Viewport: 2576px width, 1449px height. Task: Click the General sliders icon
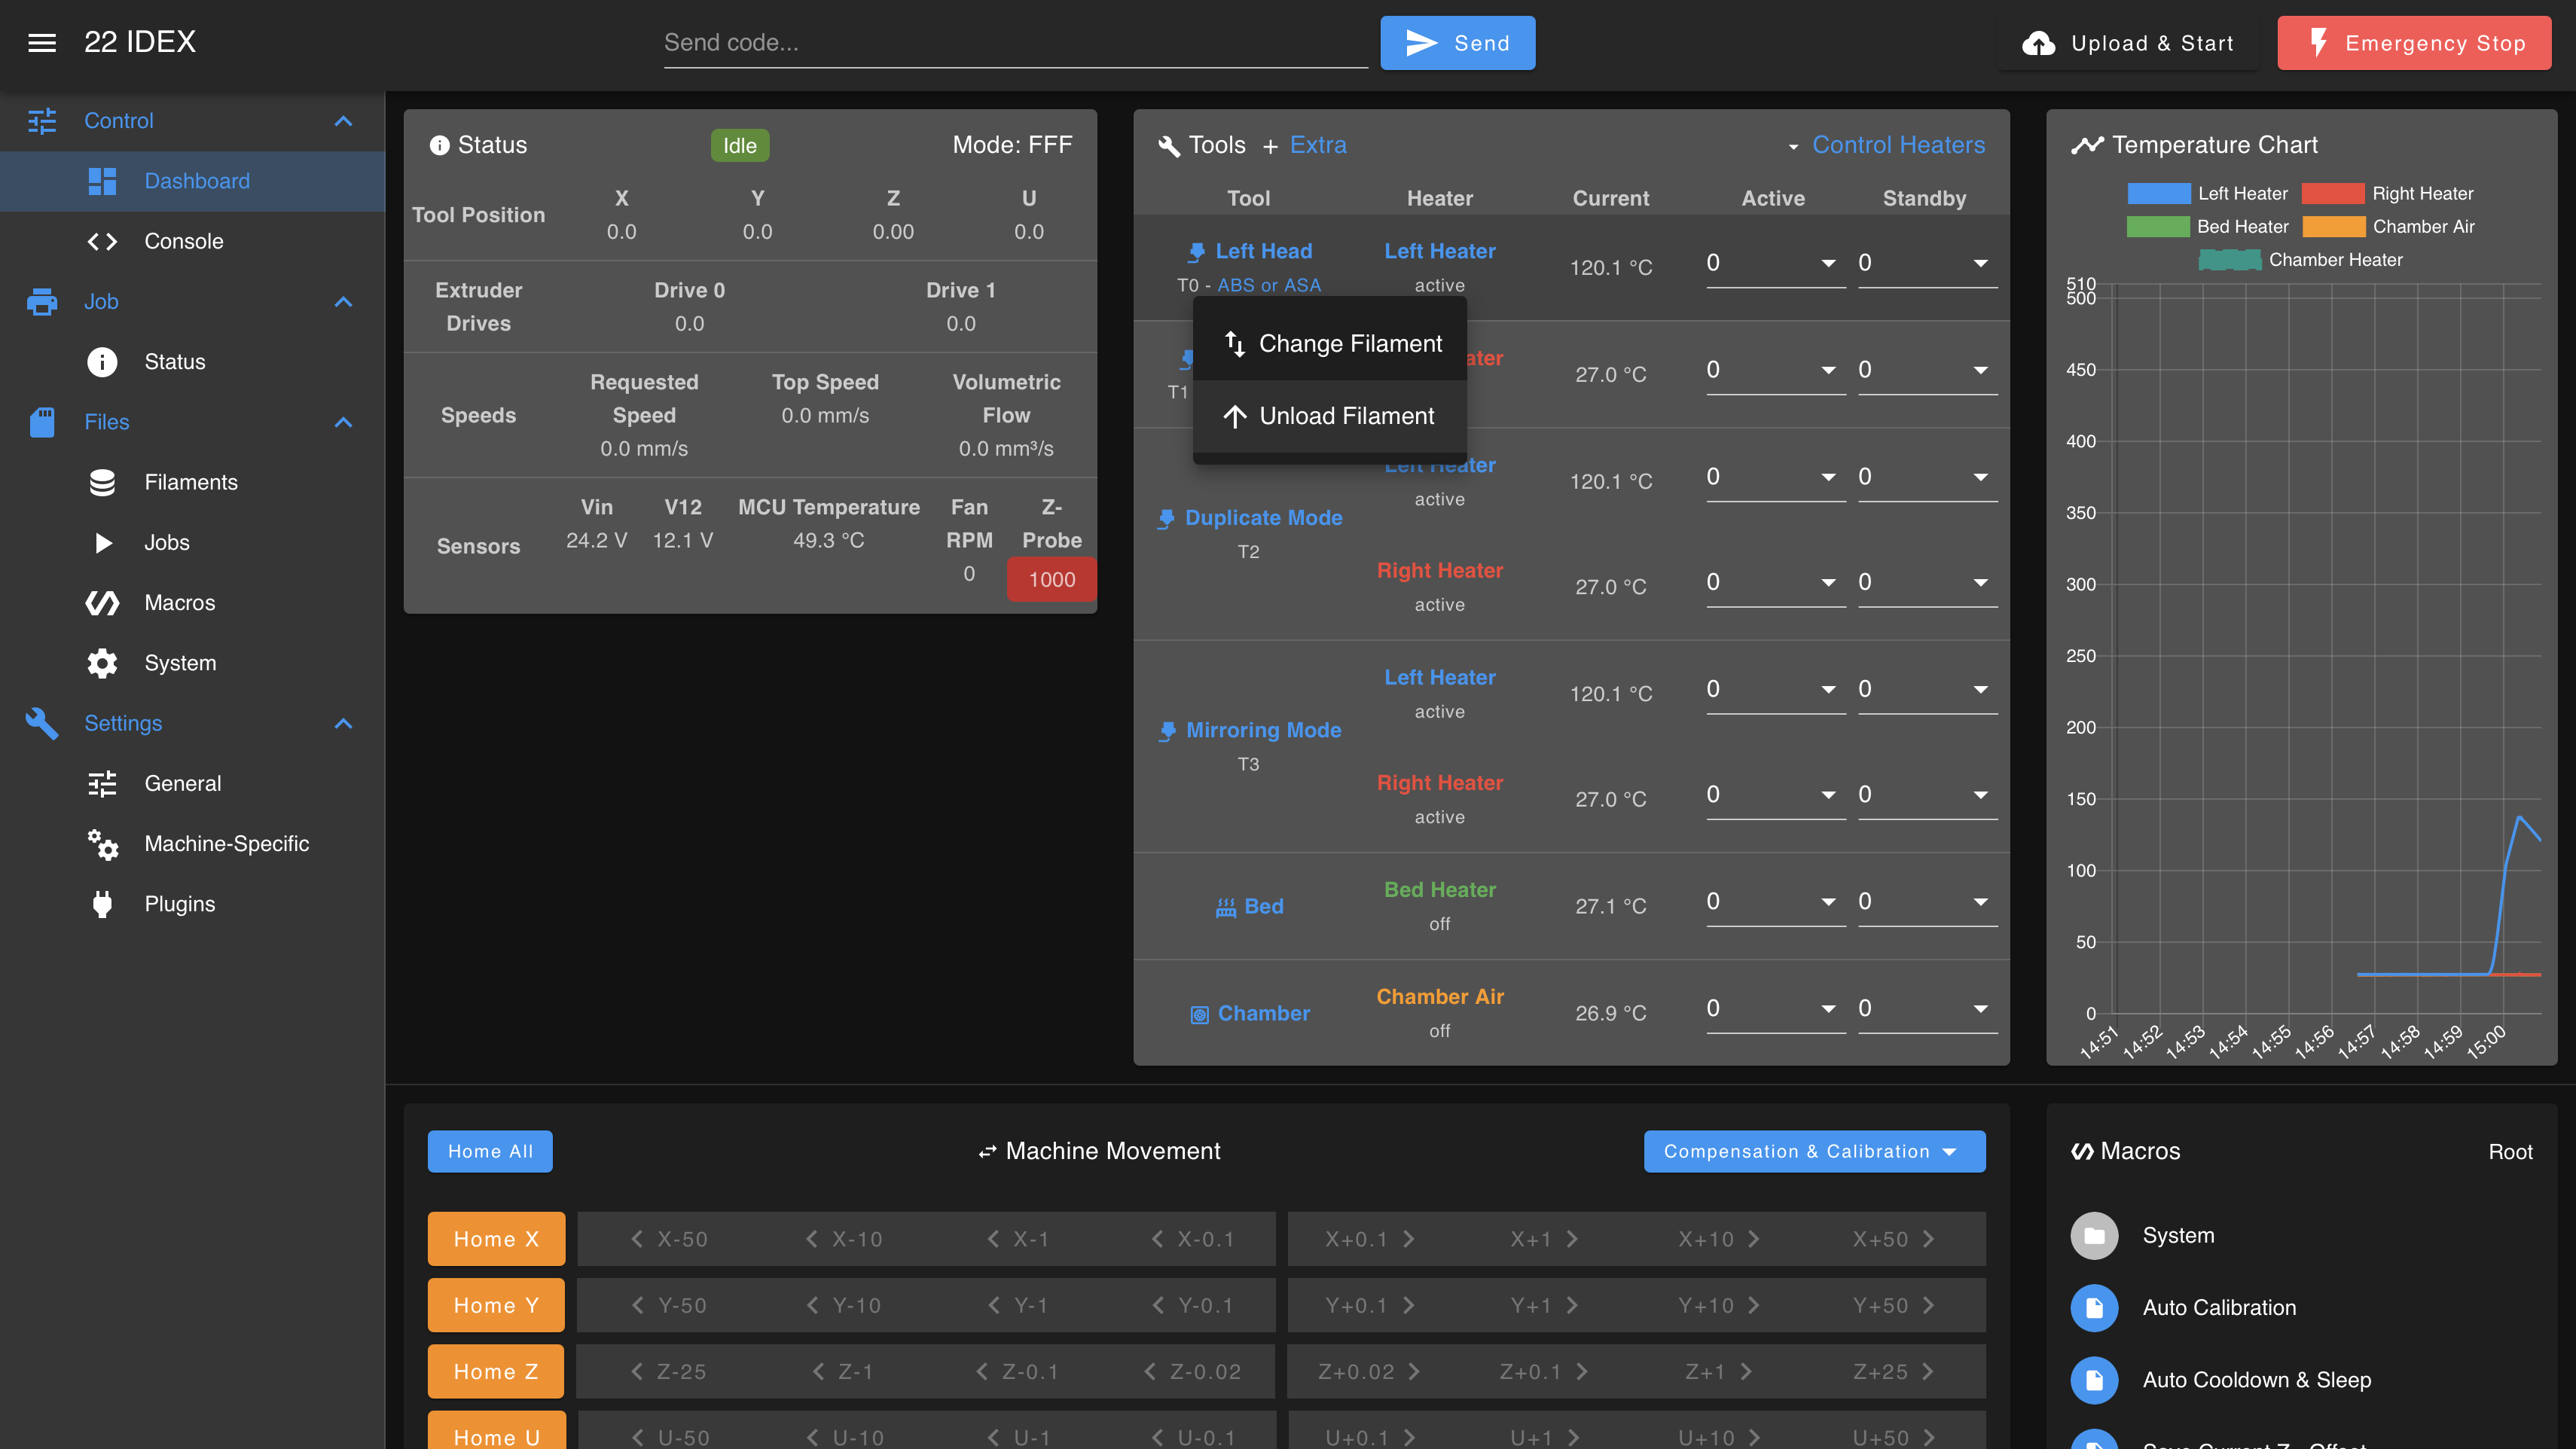click(x=102, y=783)
